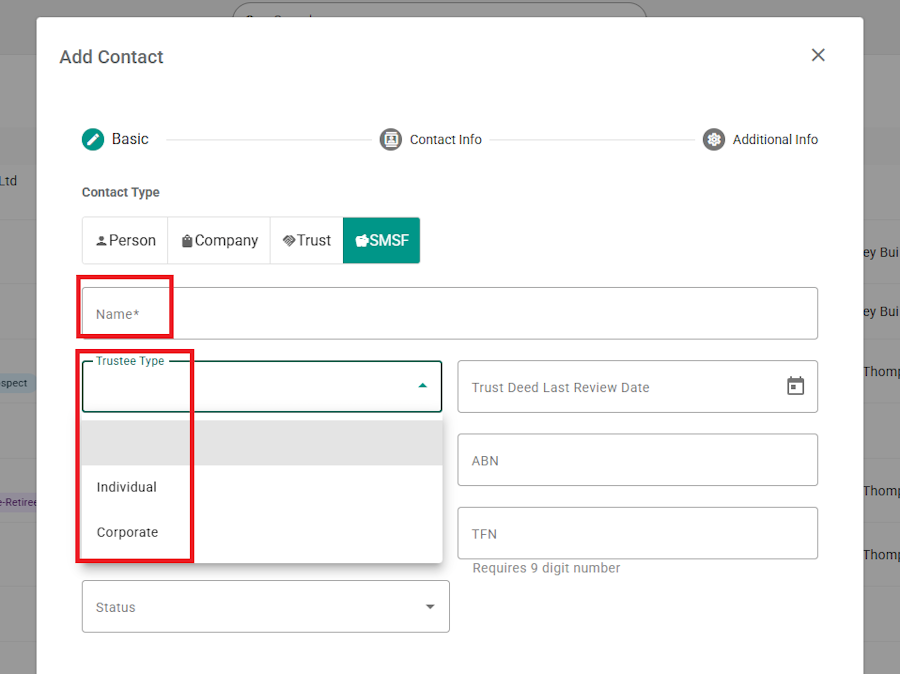
Task: Click the Name input field
Action: (449, 313)
